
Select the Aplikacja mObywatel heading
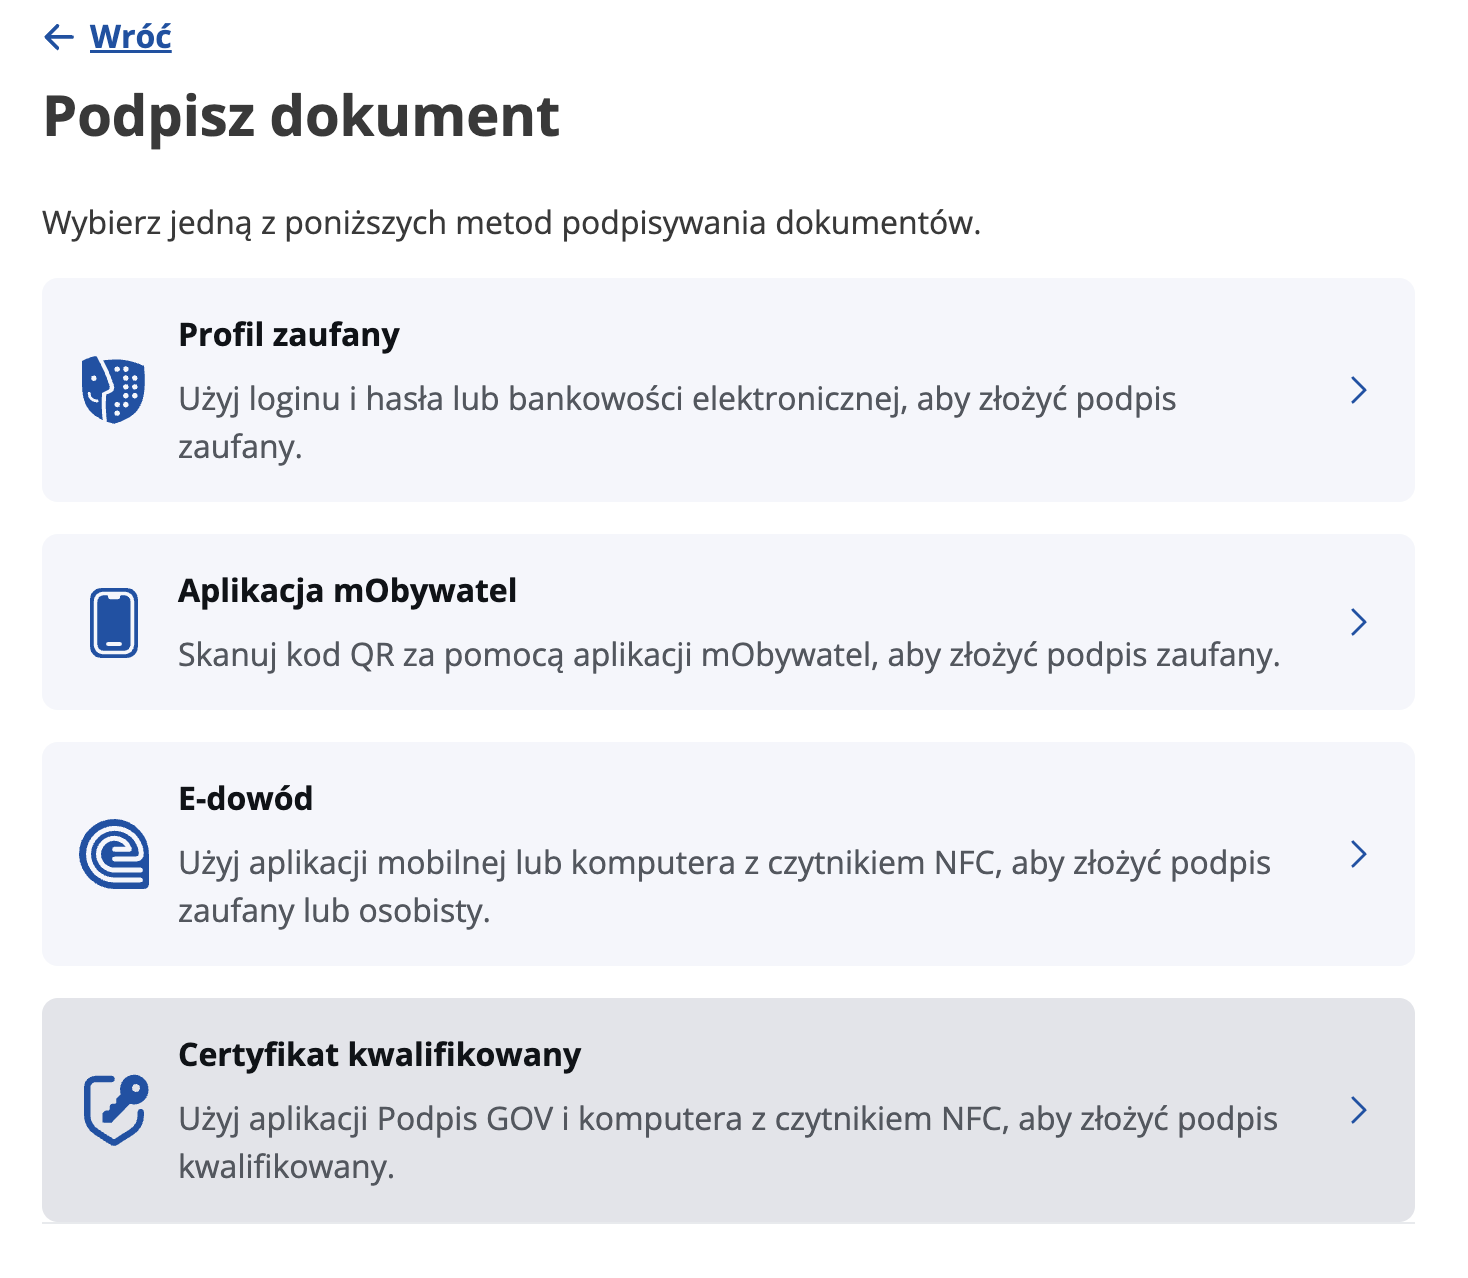click(x=347, y=591)
